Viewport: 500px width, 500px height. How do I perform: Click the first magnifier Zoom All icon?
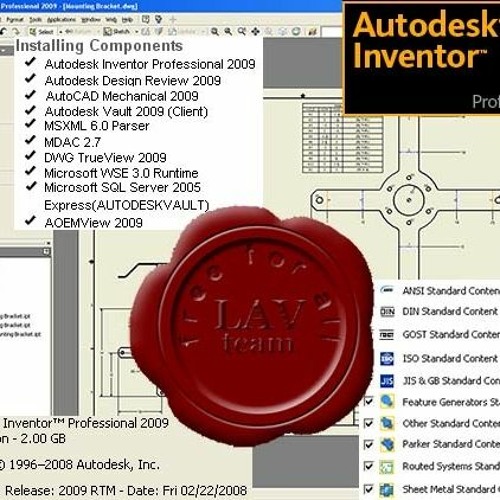(215, 32)
